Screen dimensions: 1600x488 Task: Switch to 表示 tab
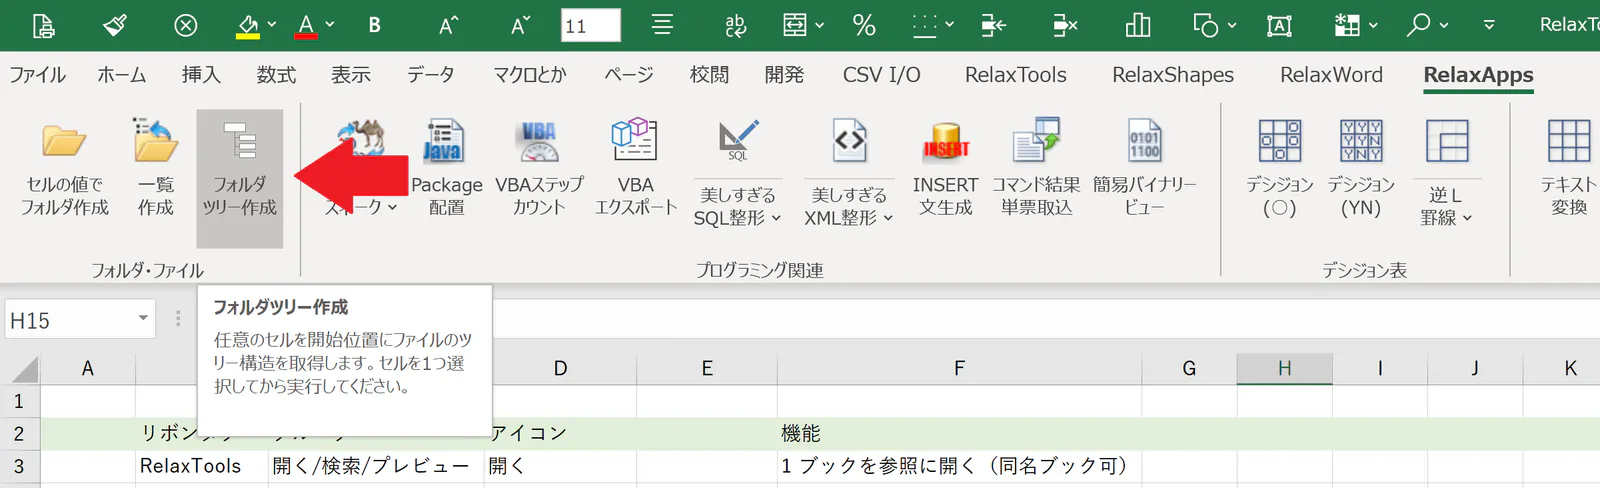pos(351,75)
